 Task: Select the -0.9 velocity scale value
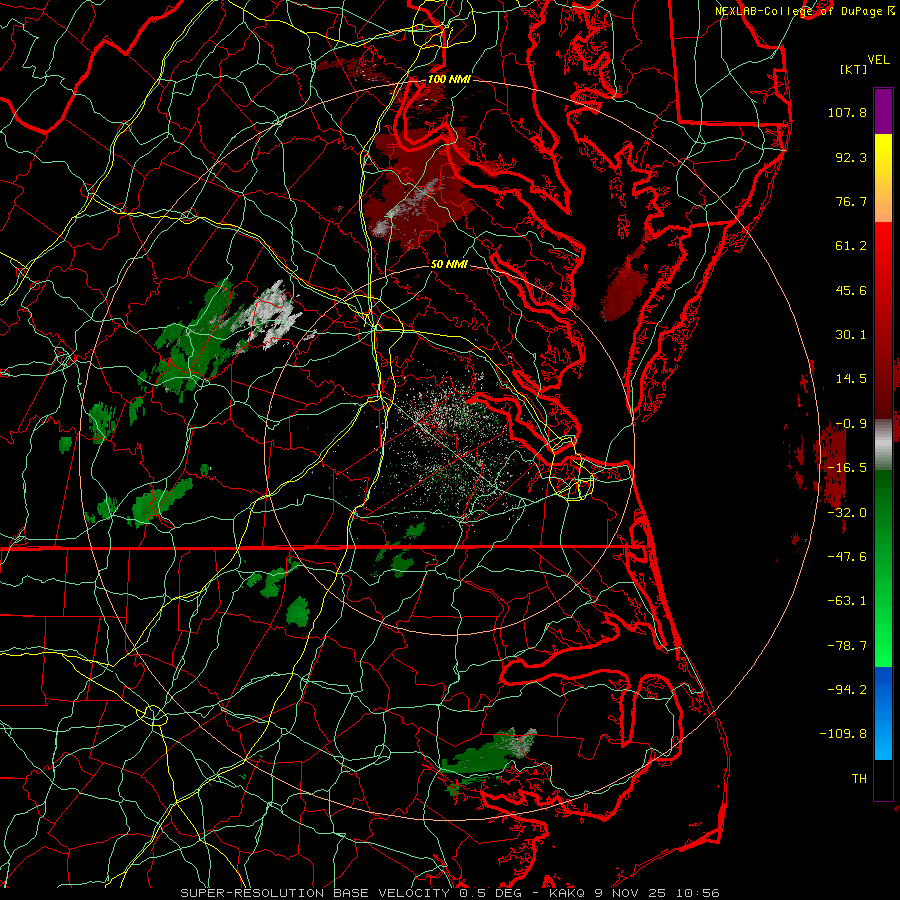tap(851, 424)
